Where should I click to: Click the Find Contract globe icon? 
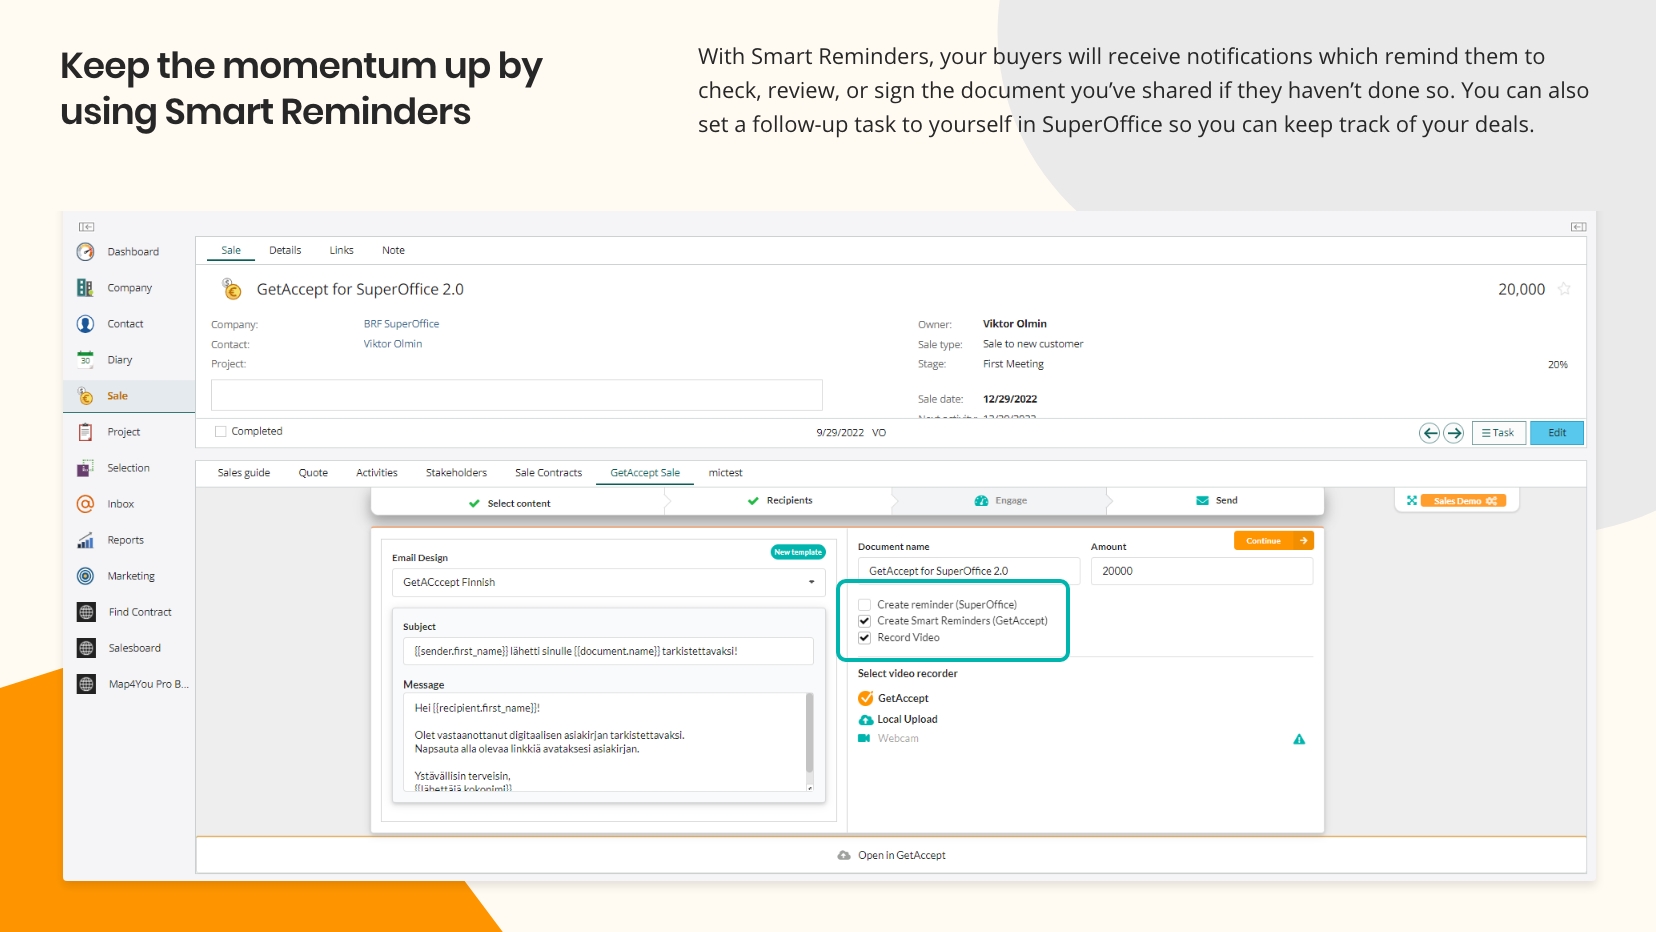coord(86,612)
